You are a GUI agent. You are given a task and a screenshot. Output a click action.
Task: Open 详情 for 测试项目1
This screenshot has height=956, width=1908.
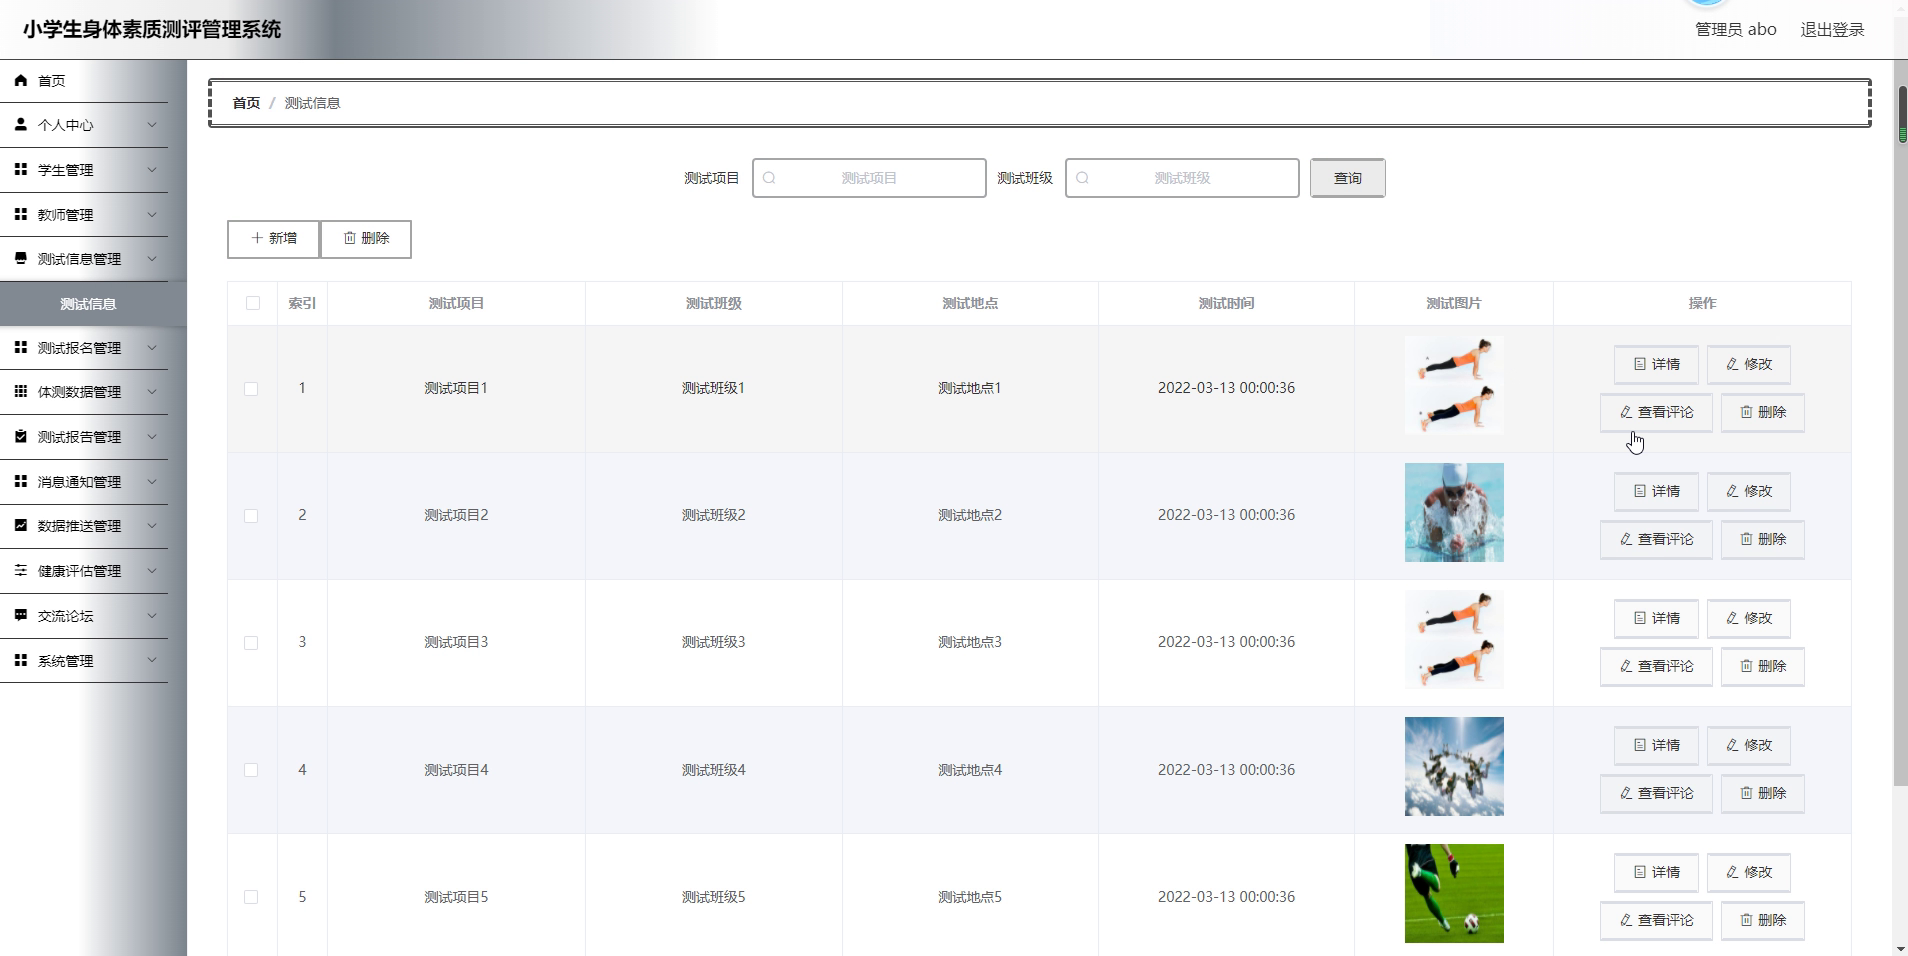pyautogui.click(x=1656, y=364)
